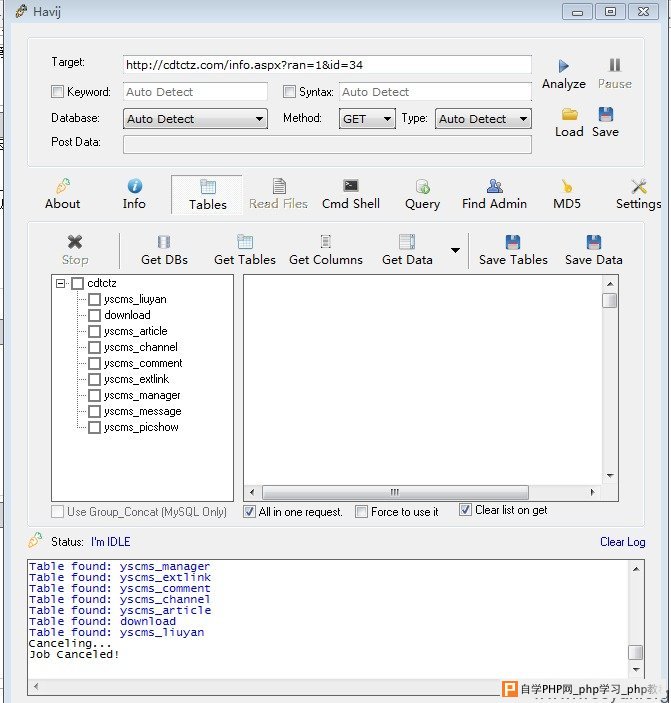Select the yscms_channel table row
Image resolution: width=671 pixels, height=703 pixels.
[141, 347]
